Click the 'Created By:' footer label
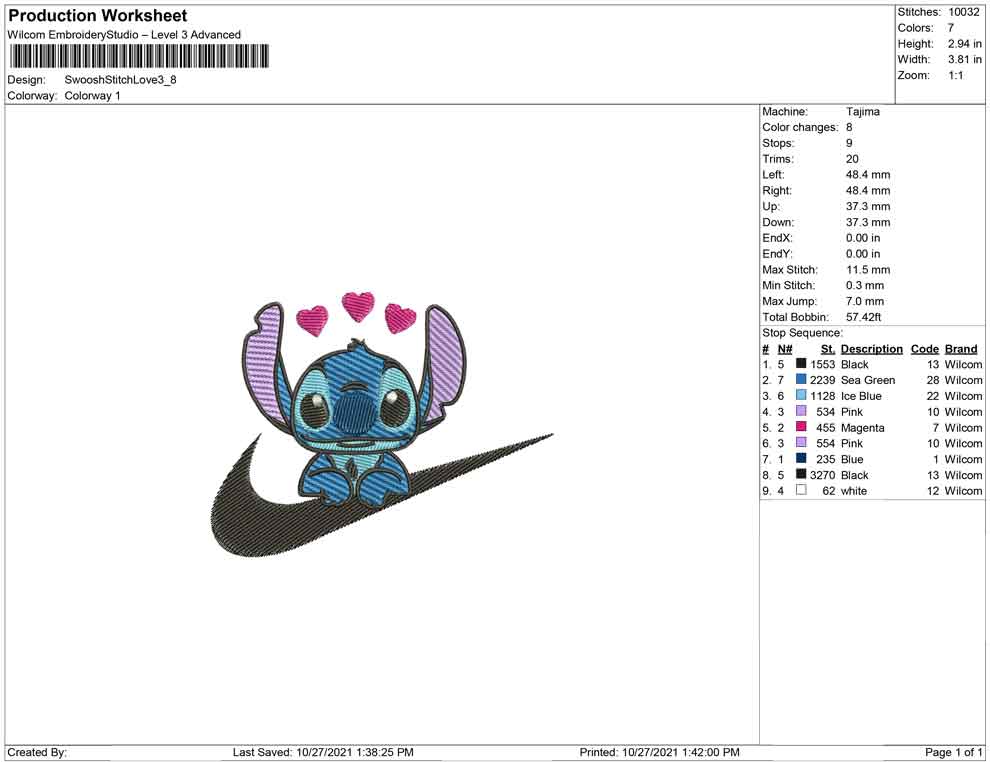Screen dimensions: 990x762 click(37, 752)
